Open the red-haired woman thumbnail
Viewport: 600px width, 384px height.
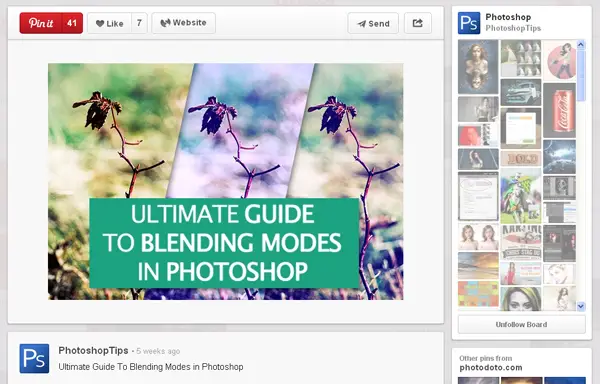click(478, 135)
